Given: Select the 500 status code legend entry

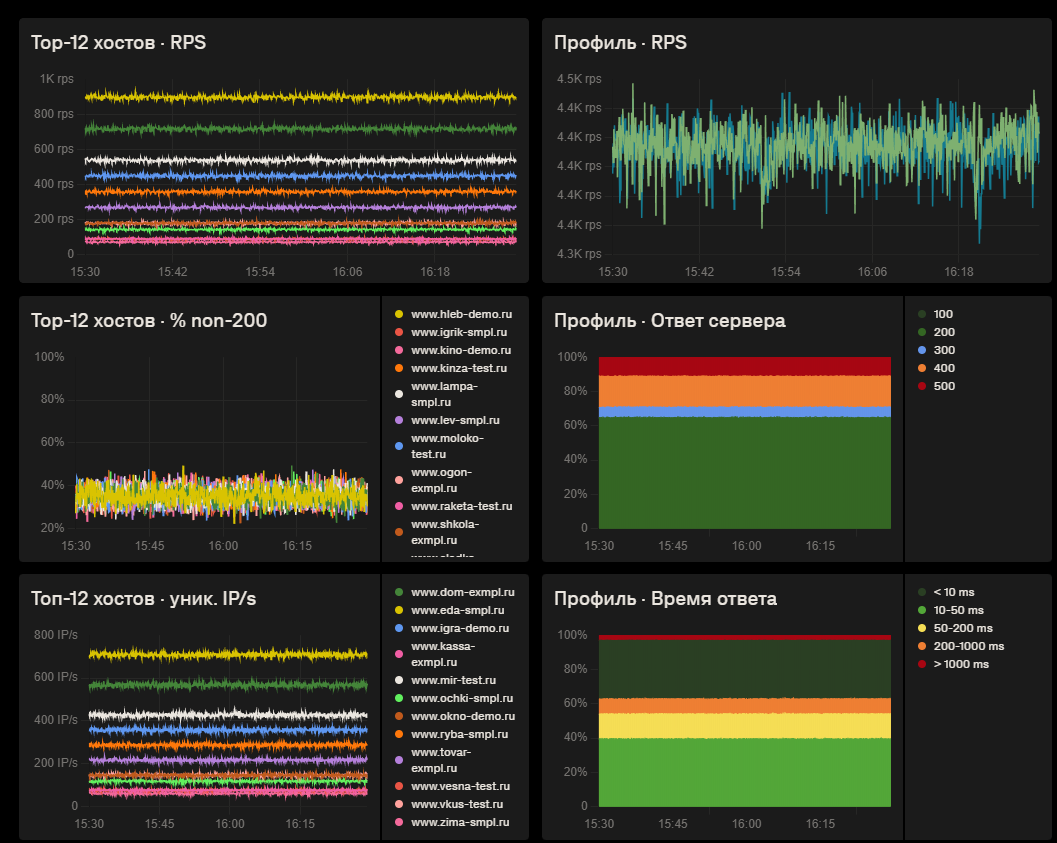Looking at the screenshot, I should coord(944,386).
